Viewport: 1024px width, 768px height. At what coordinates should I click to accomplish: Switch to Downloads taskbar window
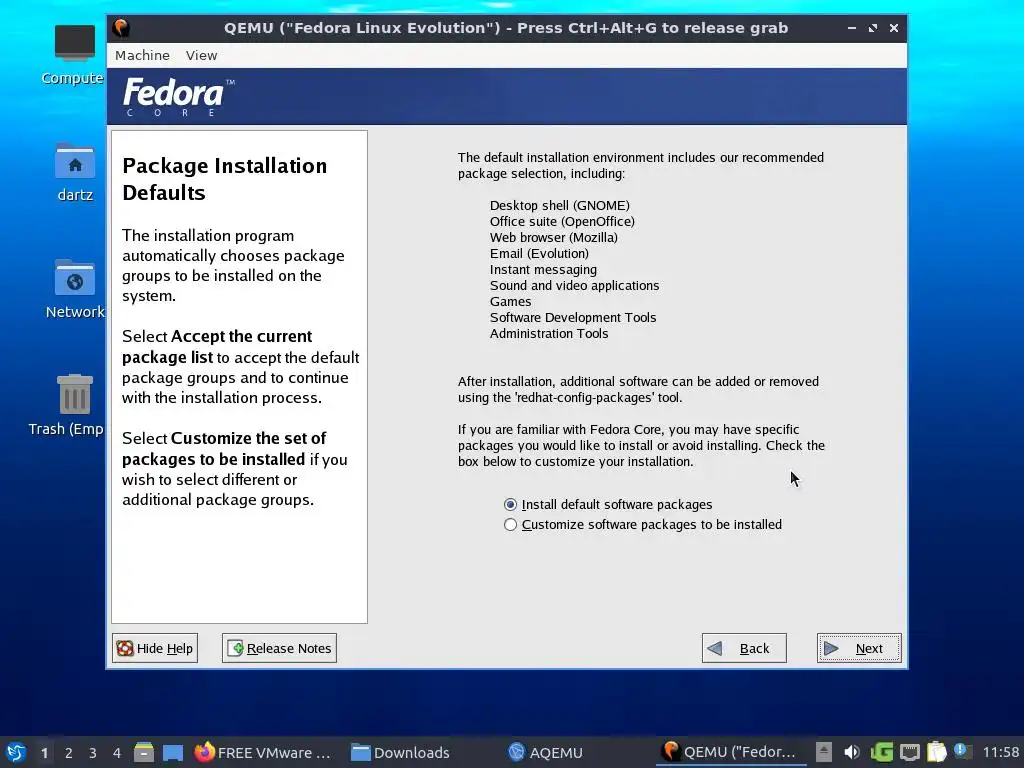[x=400, y=752]
